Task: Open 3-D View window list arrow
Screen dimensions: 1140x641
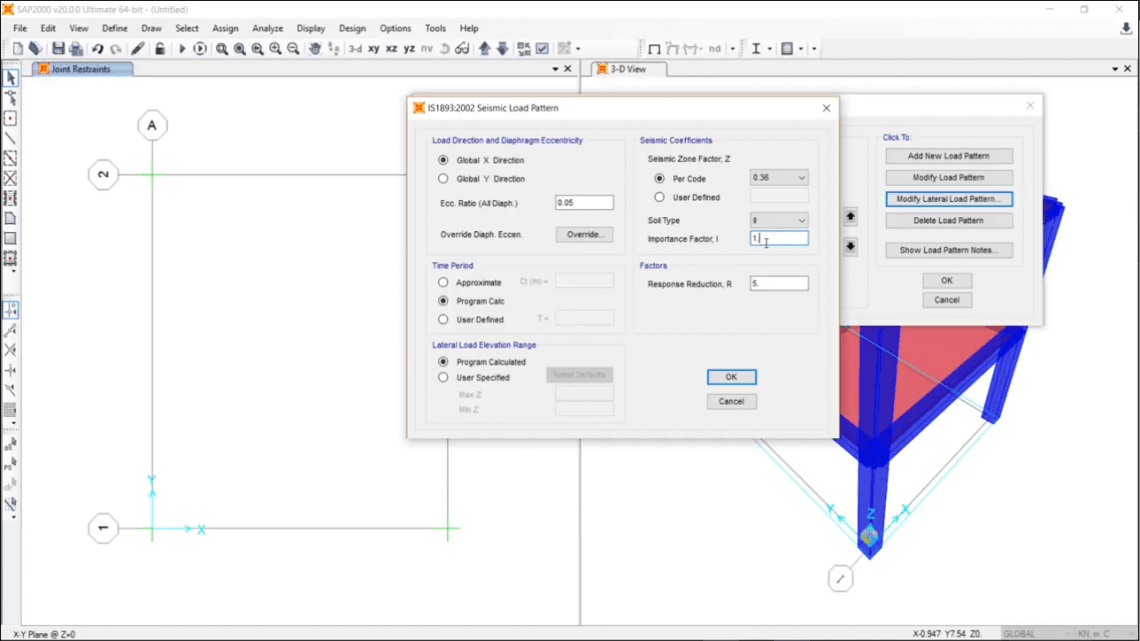Action: click(1115, 69)
